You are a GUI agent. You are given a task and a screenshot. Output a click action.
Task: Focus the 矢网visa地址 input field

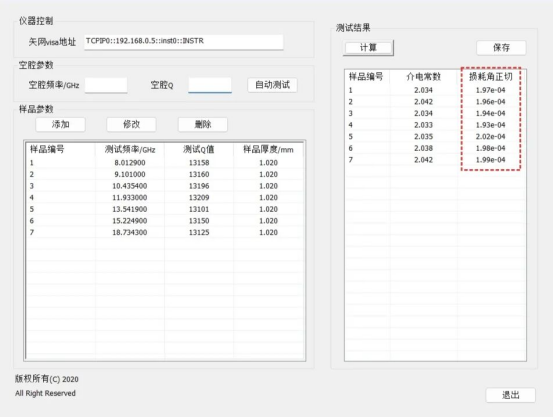(x=184, y=42)
